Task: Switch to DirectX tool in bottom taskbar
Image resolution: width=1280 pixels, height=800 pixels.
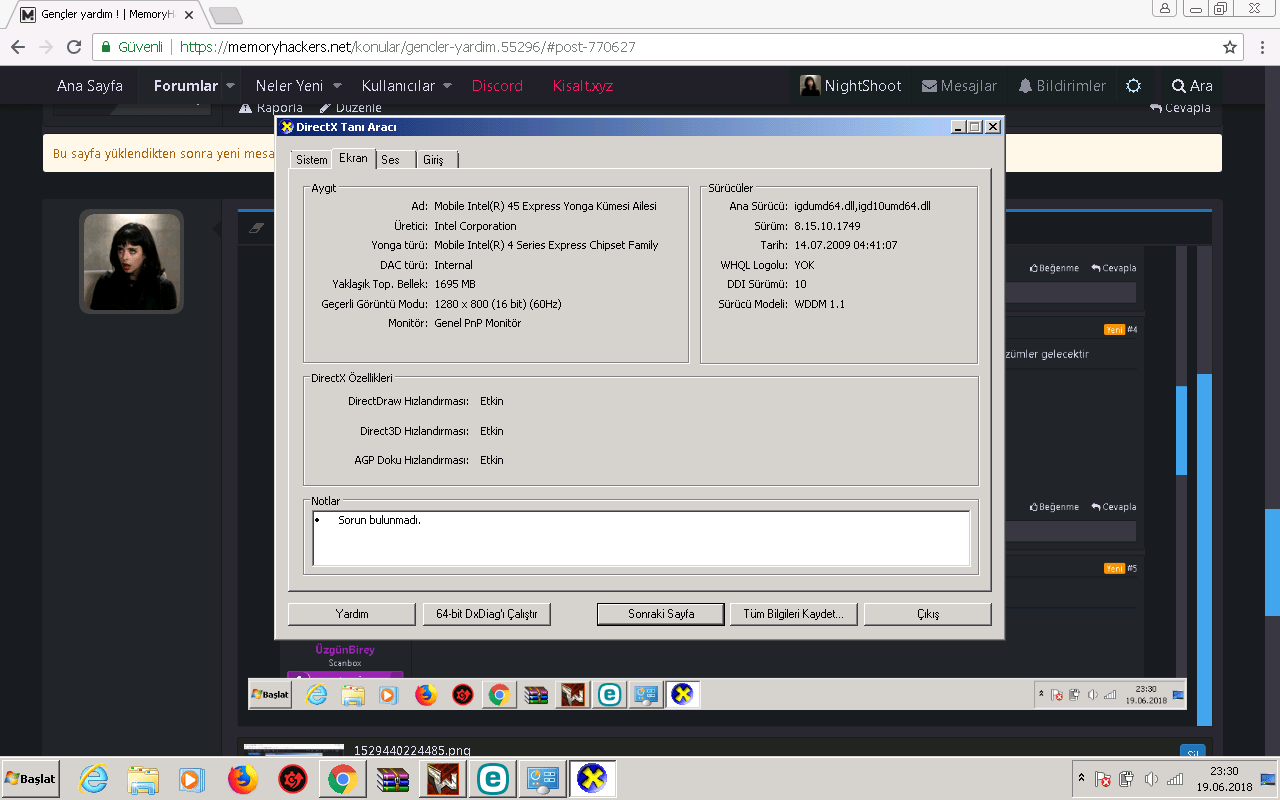Action: click(593, 779)
